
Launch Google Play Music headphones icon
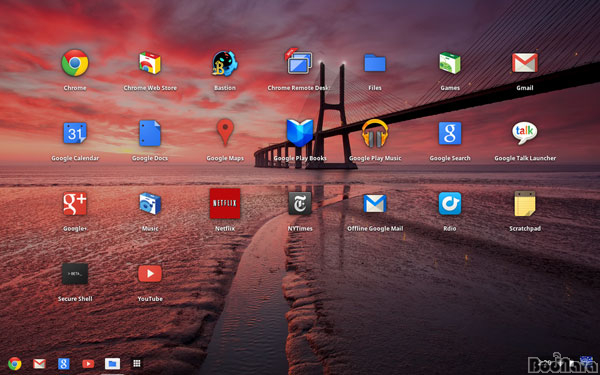[x=375, y=133]
